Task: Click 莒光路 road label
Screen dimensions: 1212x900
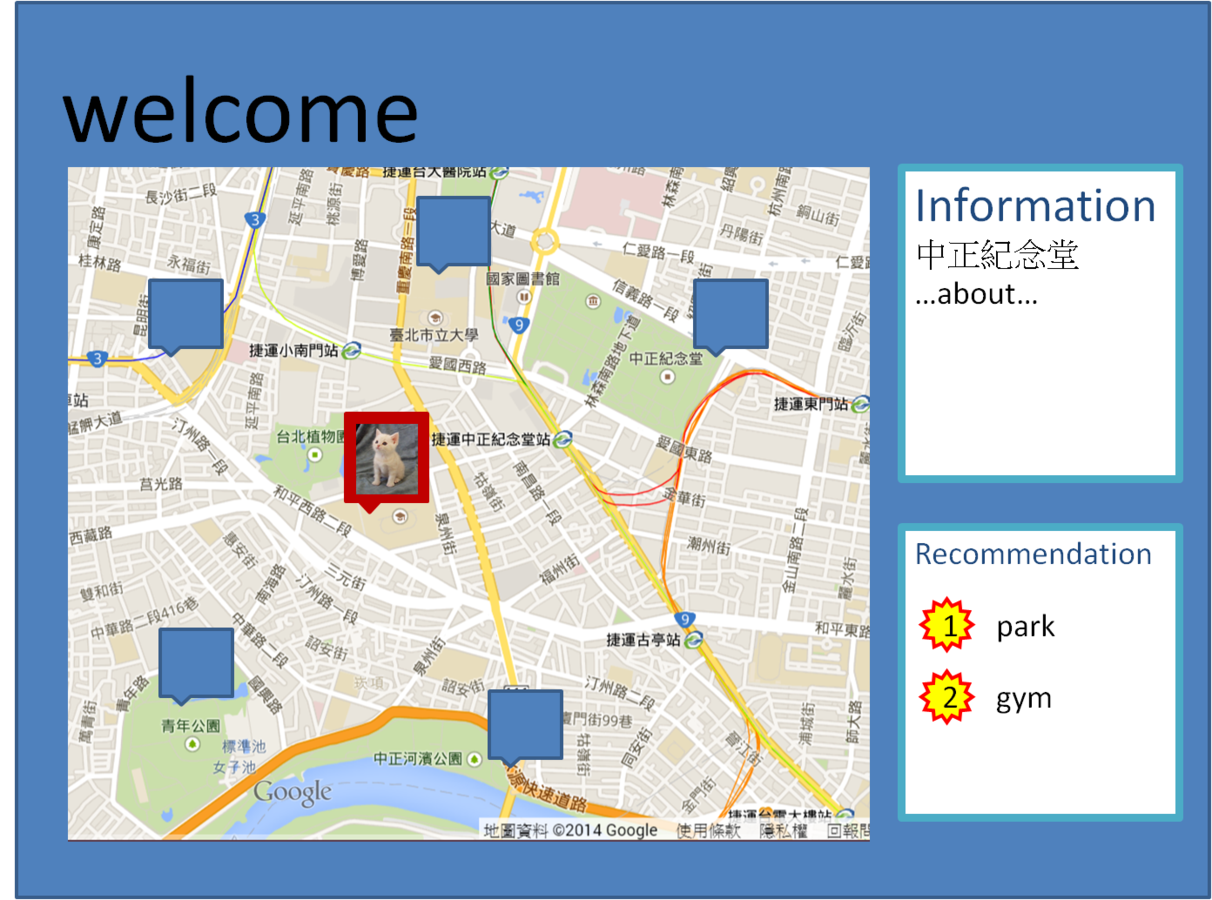Action: (x=161, y=484)
